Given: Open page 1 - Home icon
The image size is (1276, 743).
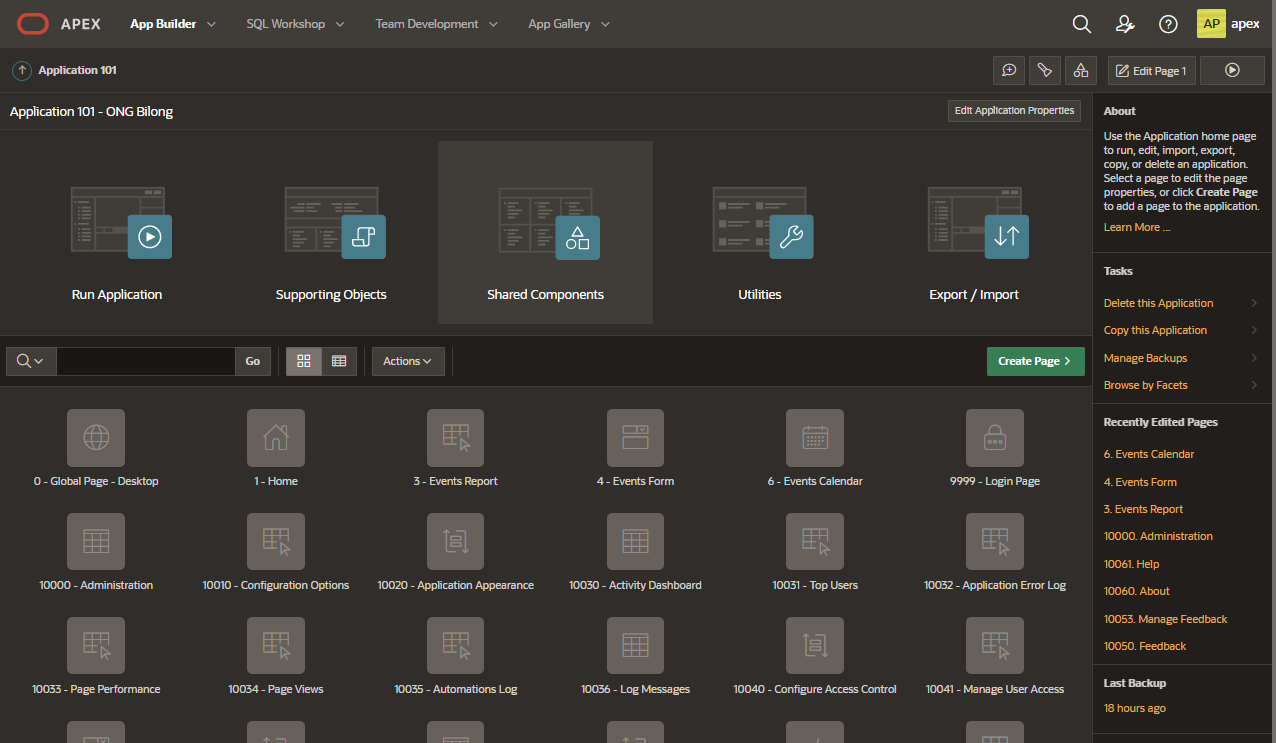Looking at the screenshot, I should point(276,438).
